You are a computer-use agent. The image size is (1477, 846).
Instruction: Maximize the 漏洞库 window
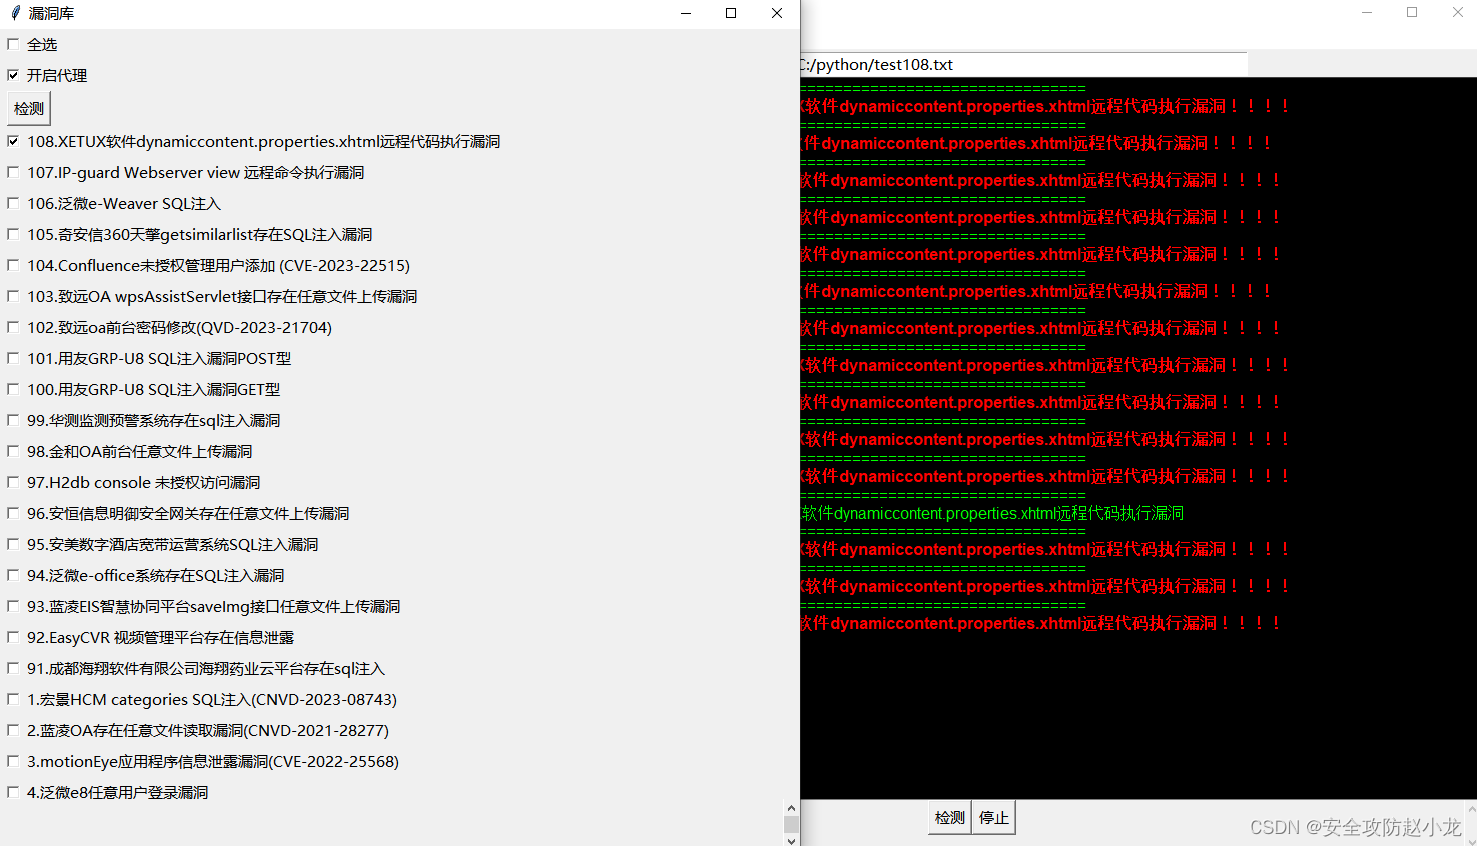(731, 13)
